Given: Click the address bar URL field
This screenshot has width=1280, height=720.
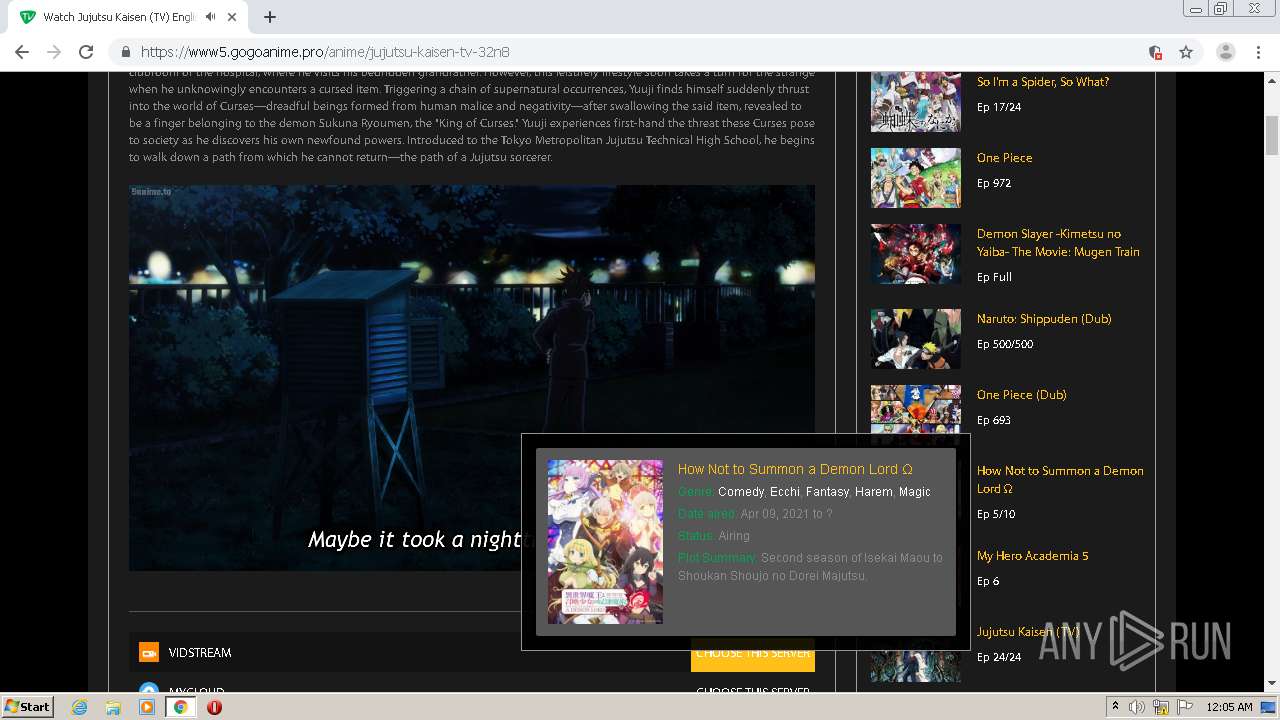Looking at the screenshot, I should pos(640,52).
